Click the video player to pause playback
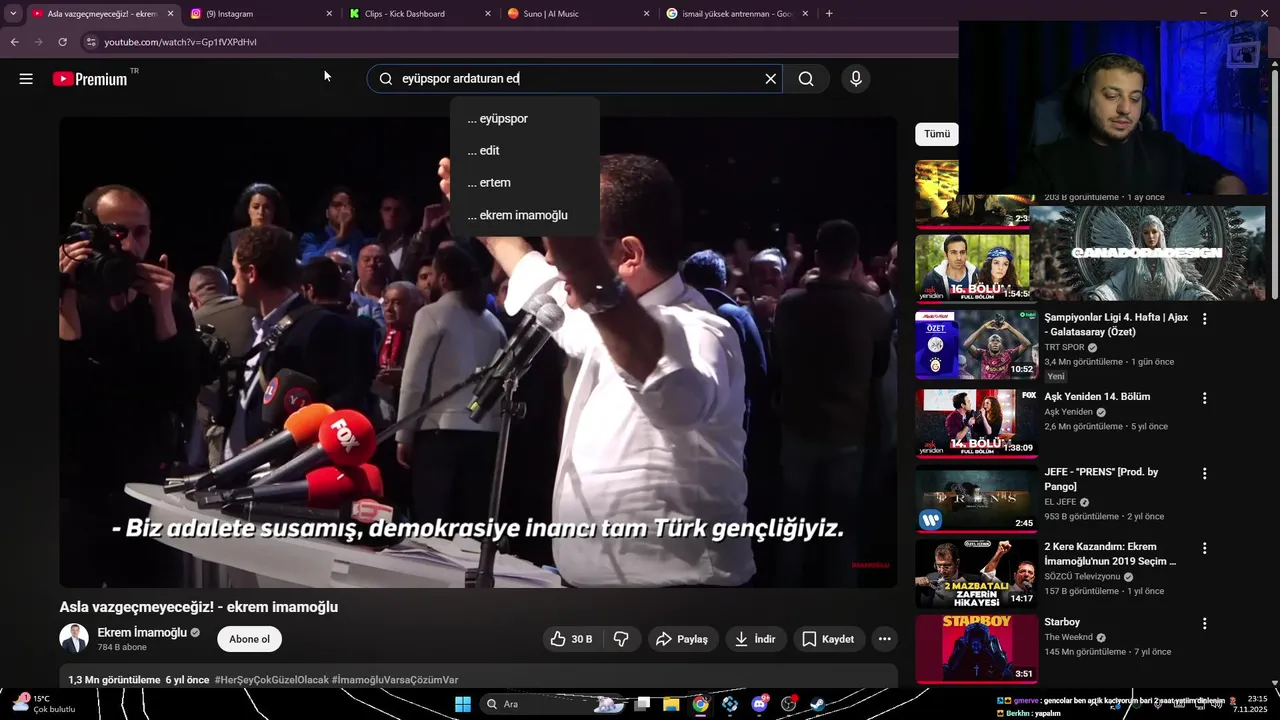 478,352
